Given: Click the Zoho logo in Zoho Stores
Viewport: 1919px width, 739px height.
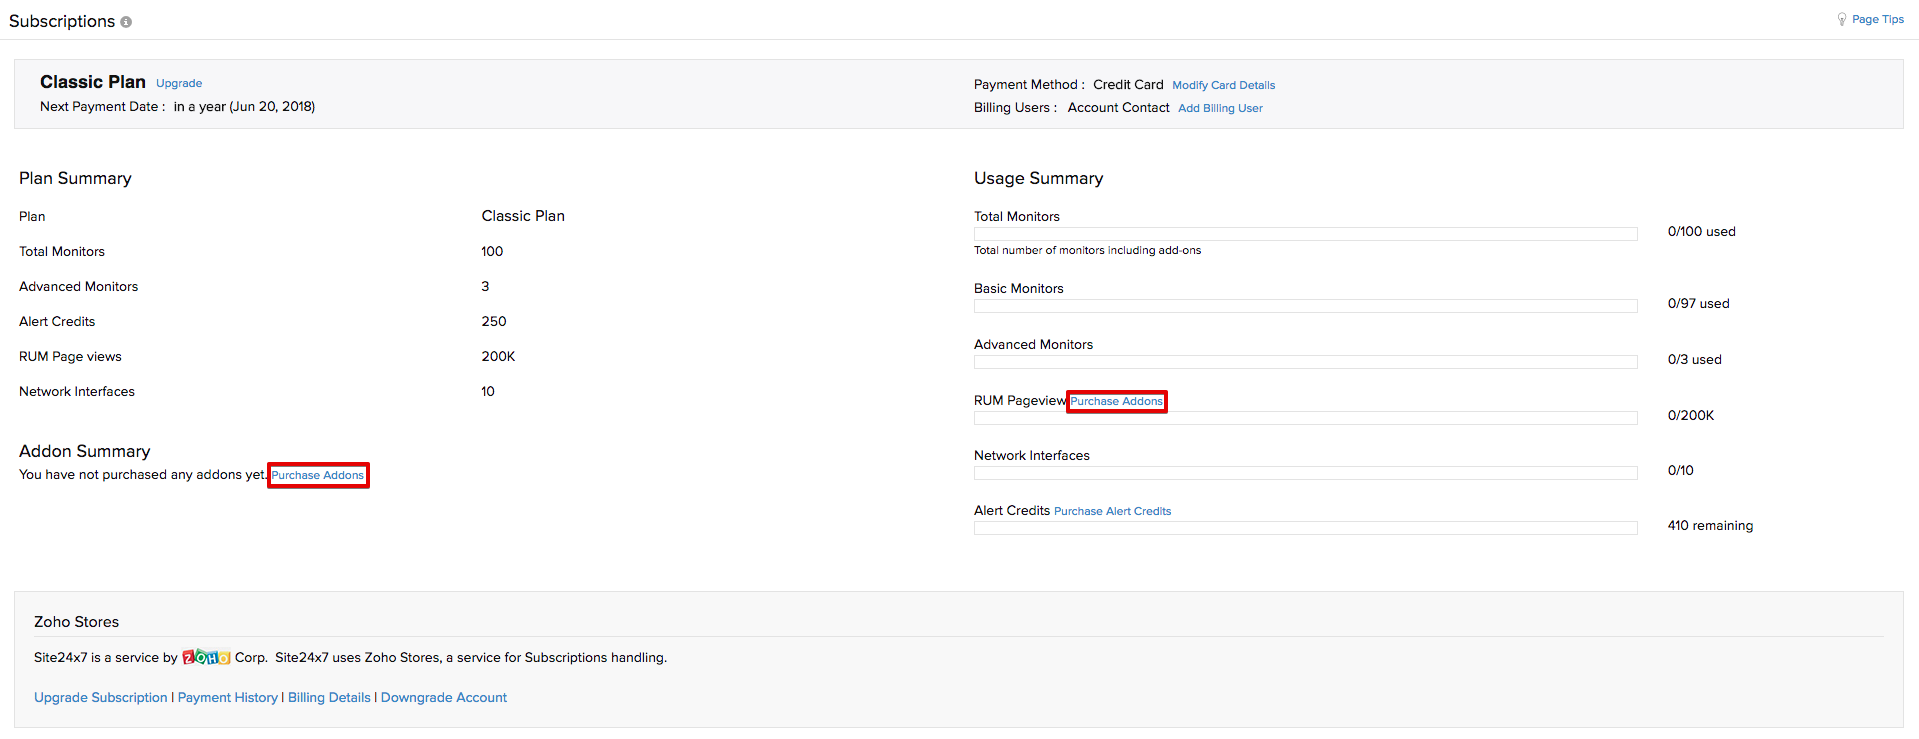Looking at the screenshot, I should pos(206,657).
